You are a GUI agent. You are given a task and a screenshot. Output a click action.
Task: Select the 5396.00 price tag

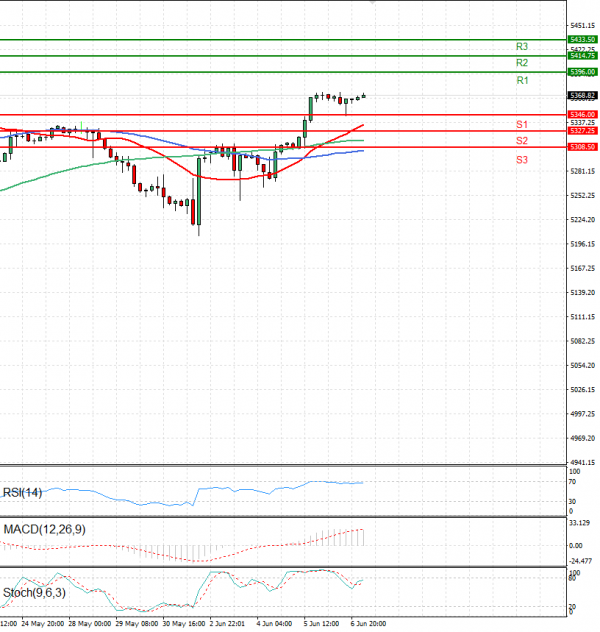click(x=583, y=72)
